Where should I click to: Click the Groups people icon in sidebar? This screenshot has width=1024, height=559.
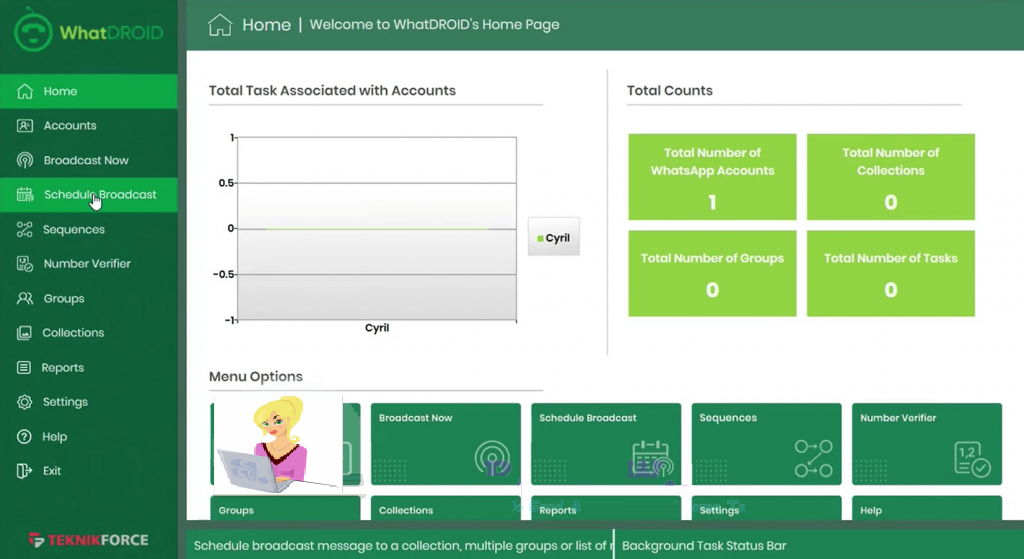[25, 298]
